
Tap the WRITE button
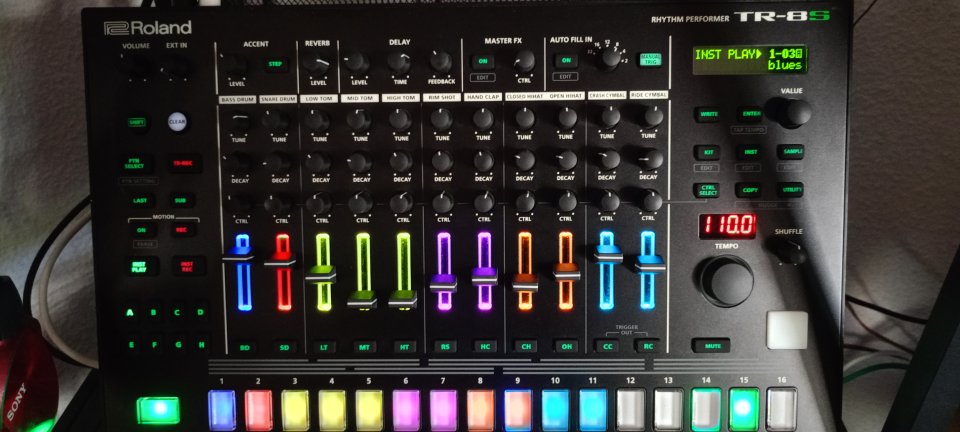click(x=708, y=114)
